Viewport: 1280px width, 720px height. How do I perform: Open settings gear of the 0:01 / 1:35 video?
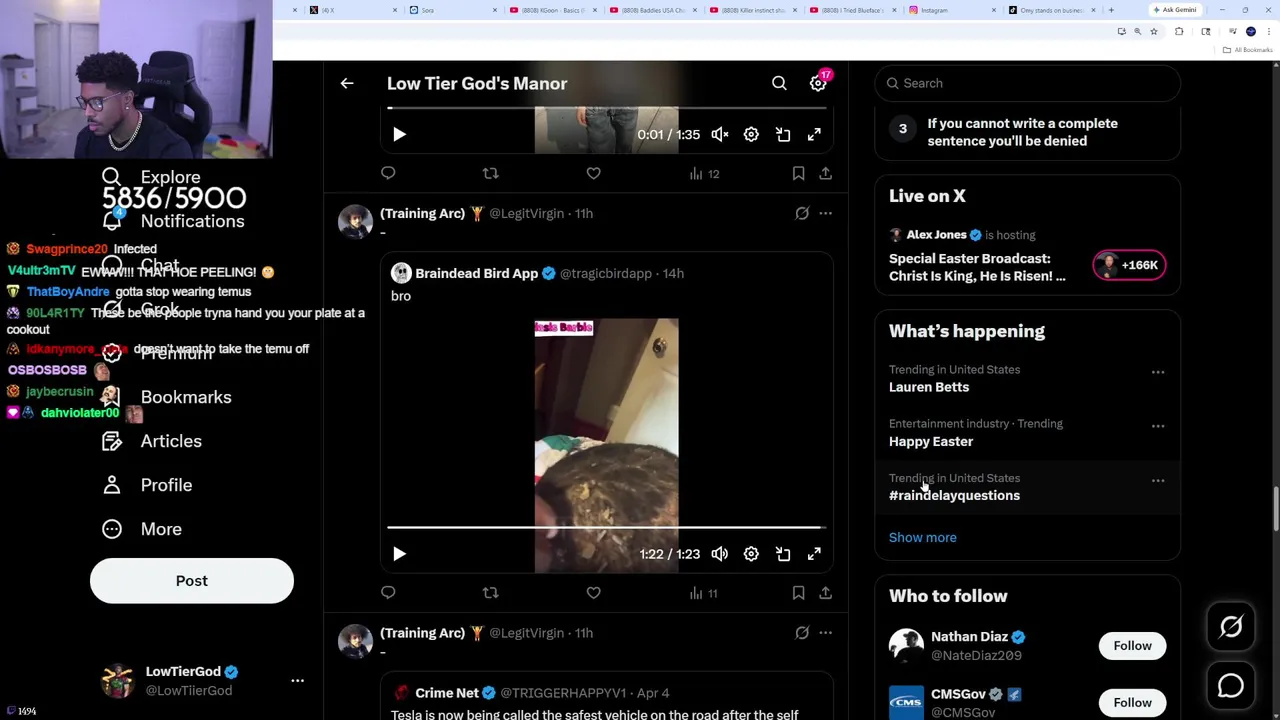pos(751,134)
